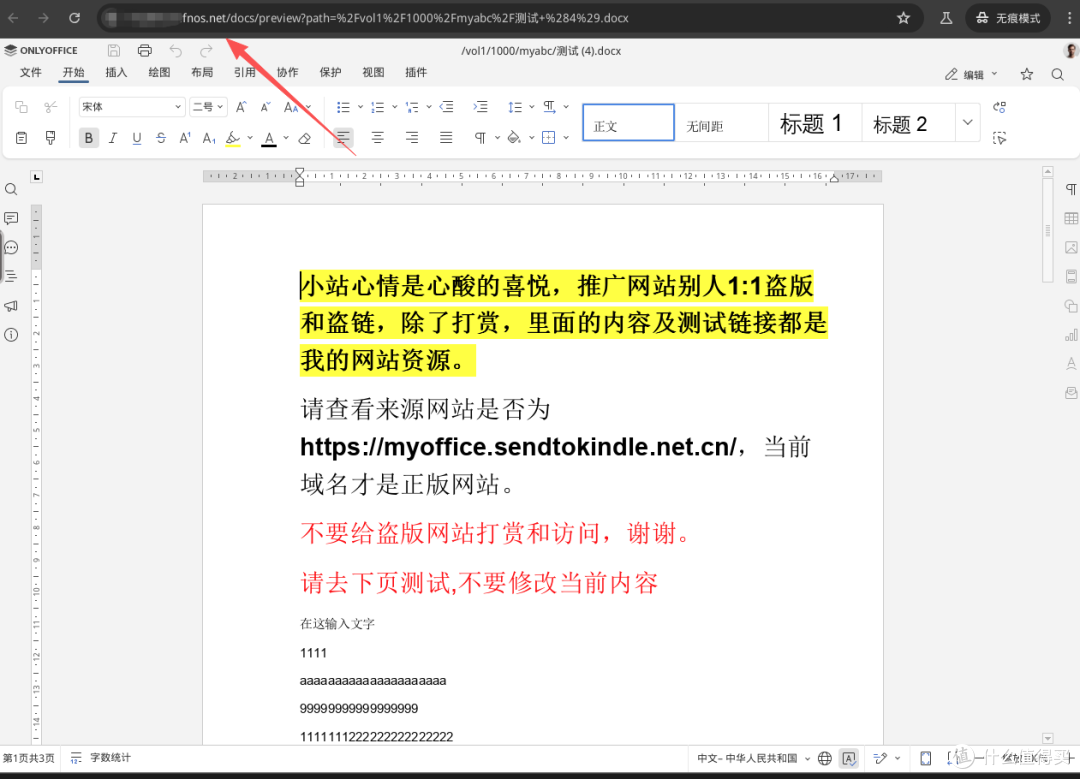Viewport: 1080px width, 779px height.
Task: Open the Shape settings icon in the right sidebar
Action: (1071, 306)
